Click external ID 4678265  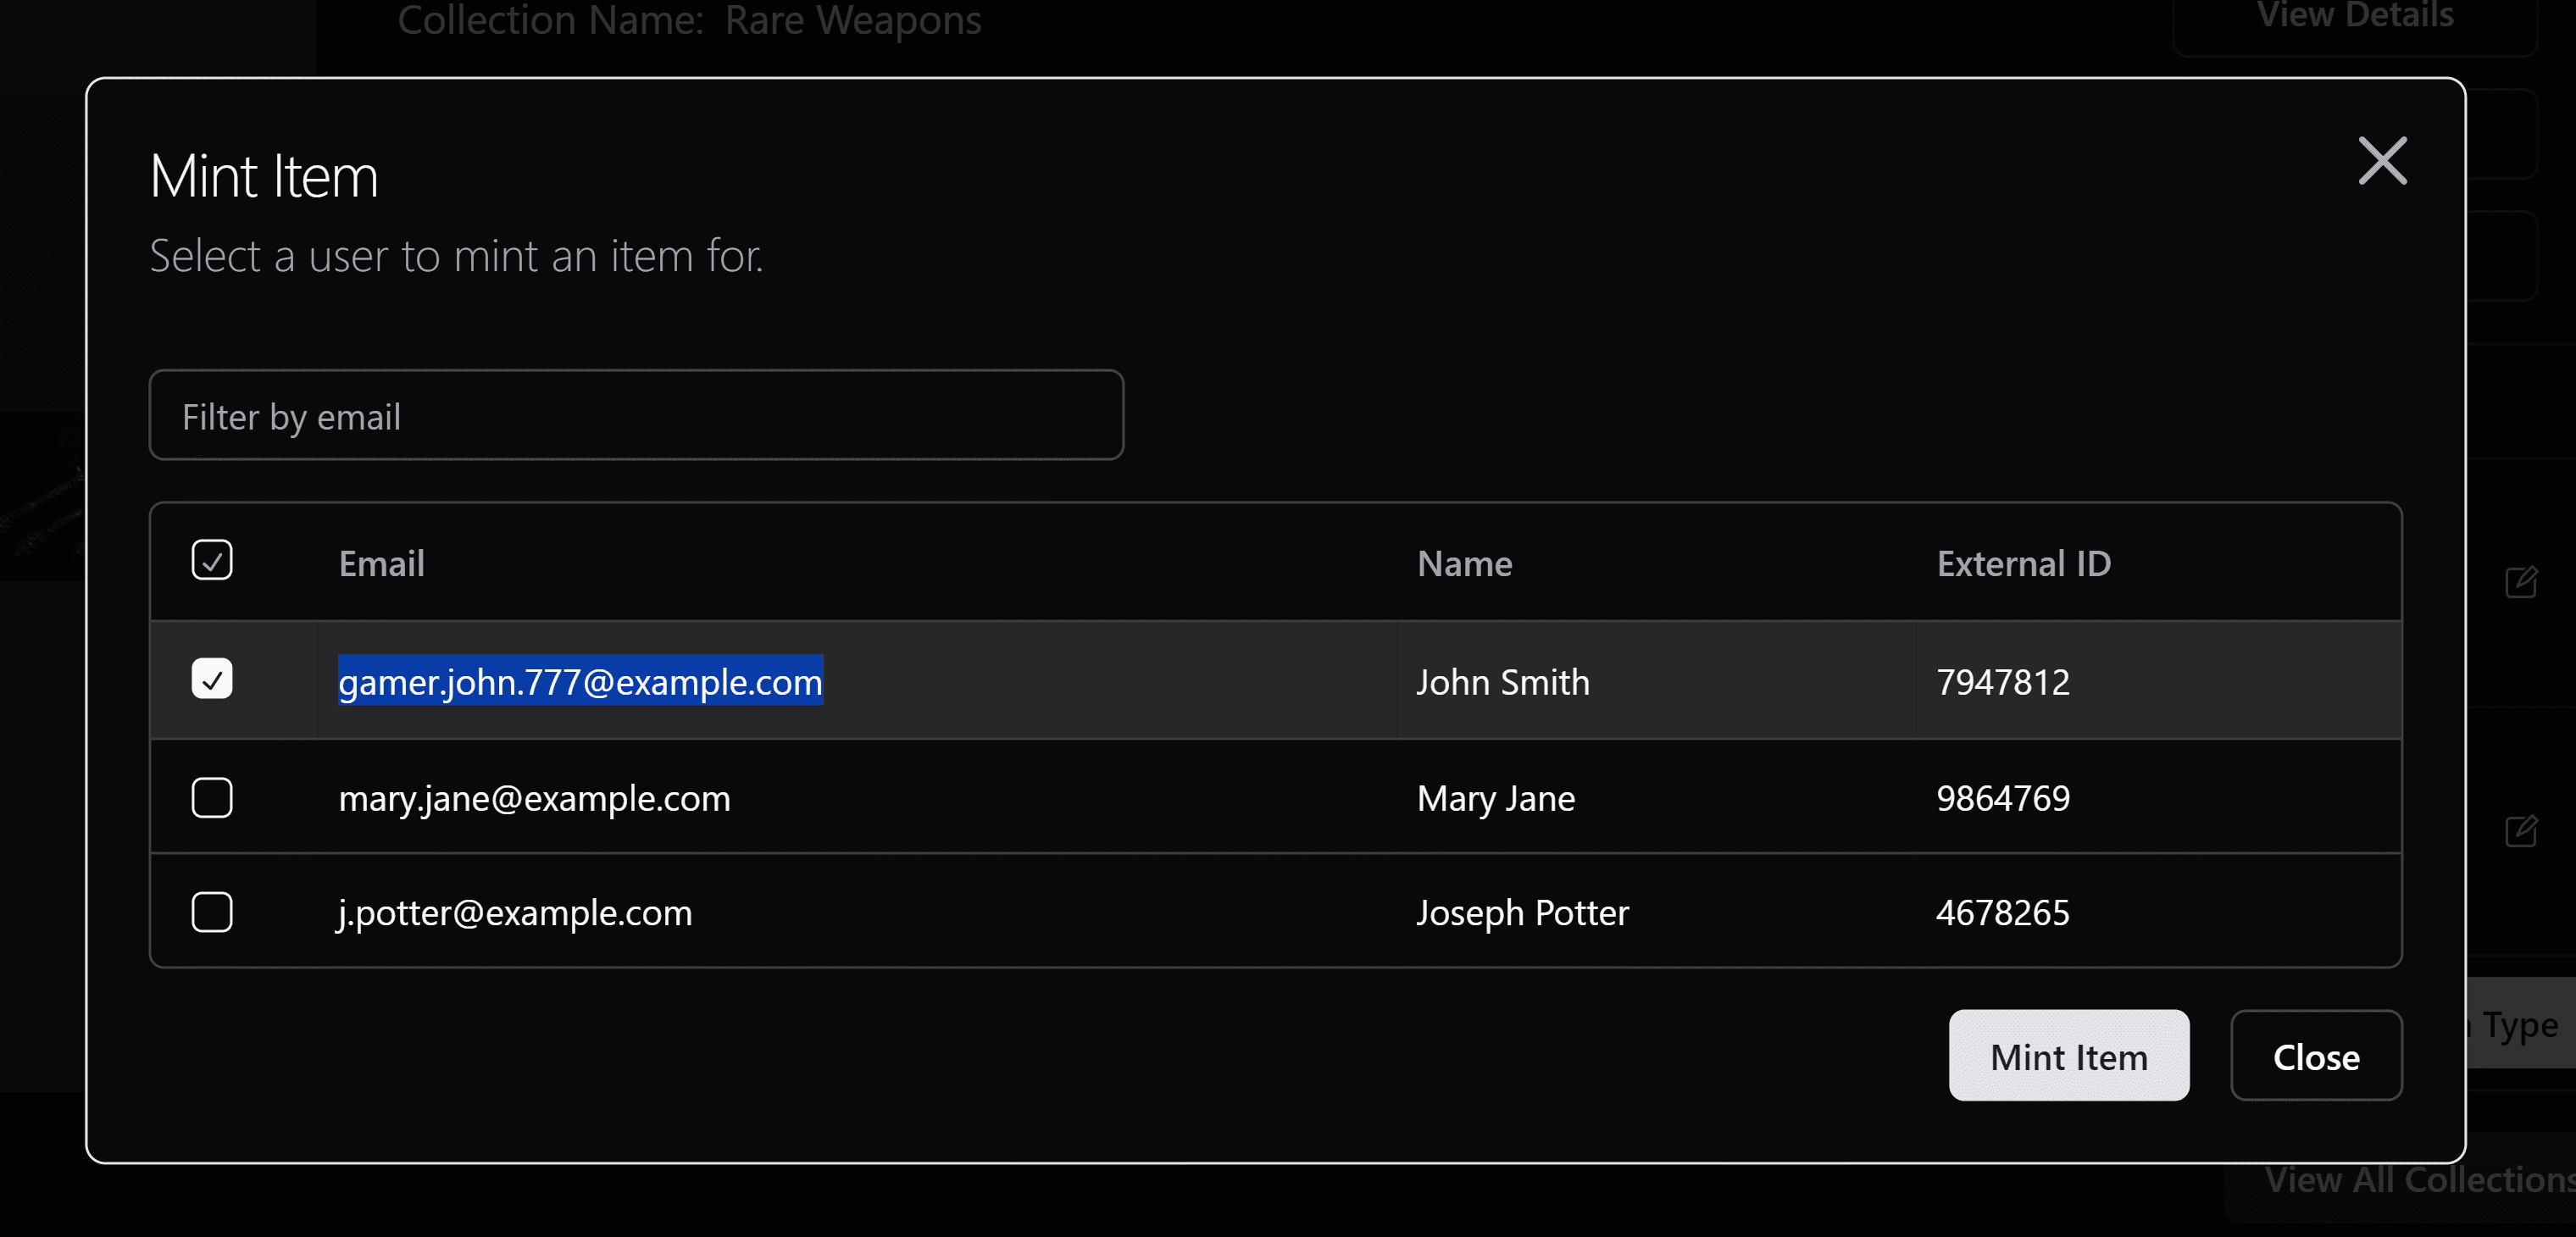pyautogui.click(x=2002, y=913)
